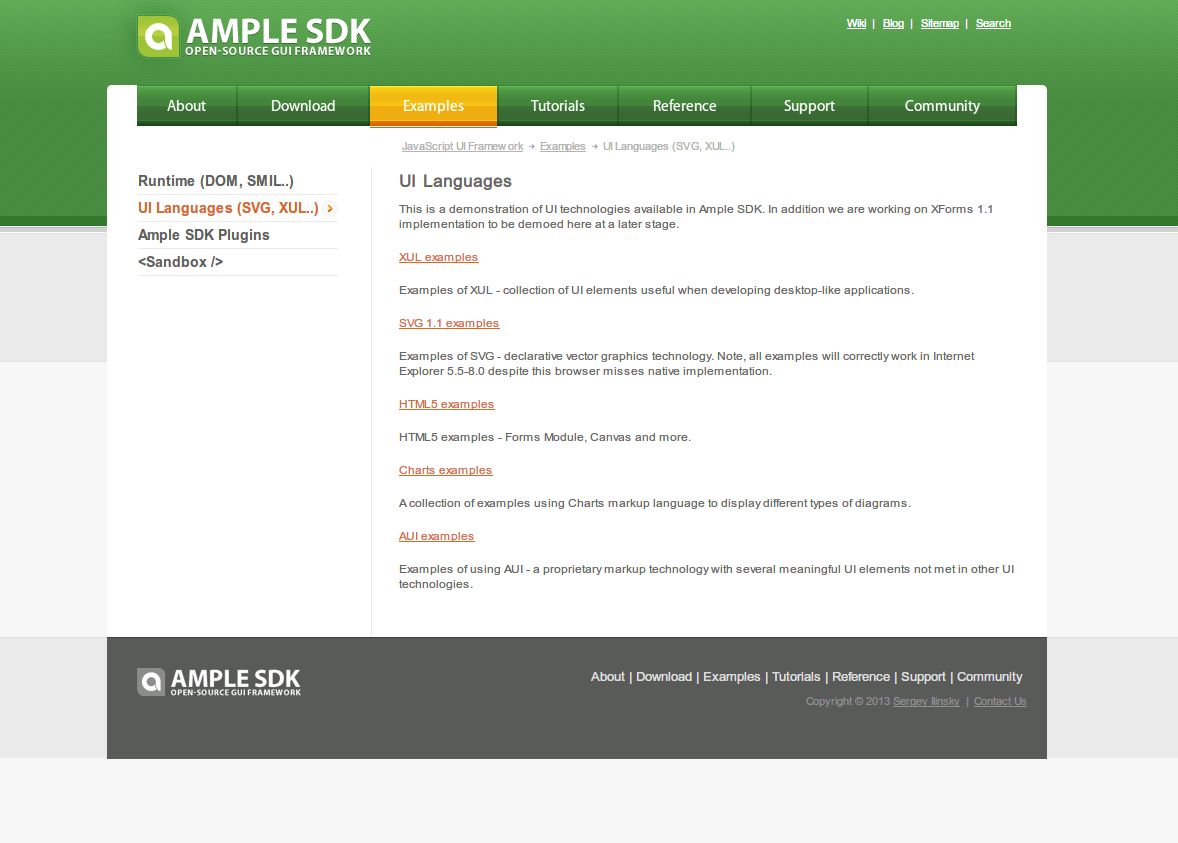This screenshot has width=1178, height=843.
Task: Switch to the Reference tab
Action: pyautogui.click(x=684, y=105)
